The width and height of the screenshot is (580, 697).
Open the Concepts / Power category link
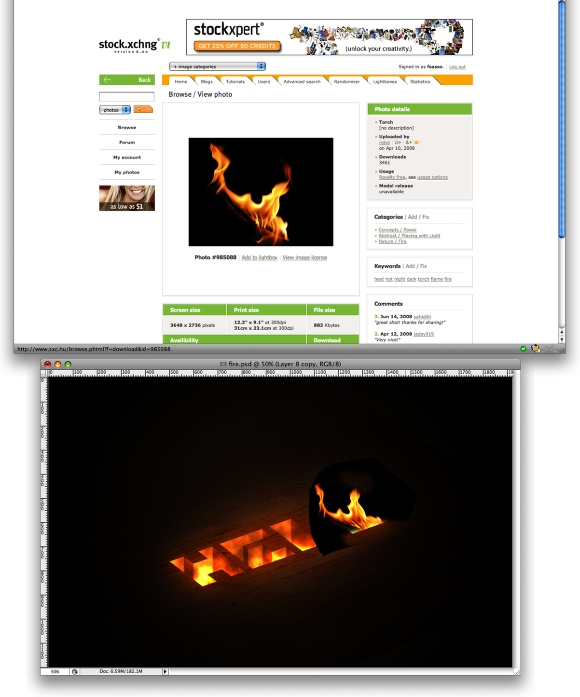397,230
